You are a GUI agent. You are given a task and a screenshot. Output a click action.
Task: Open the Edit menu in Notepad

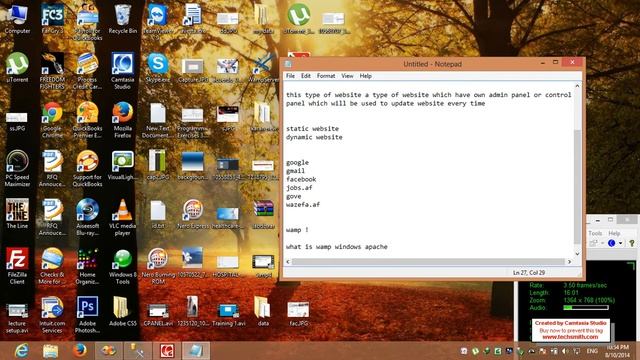pos(306,76)
